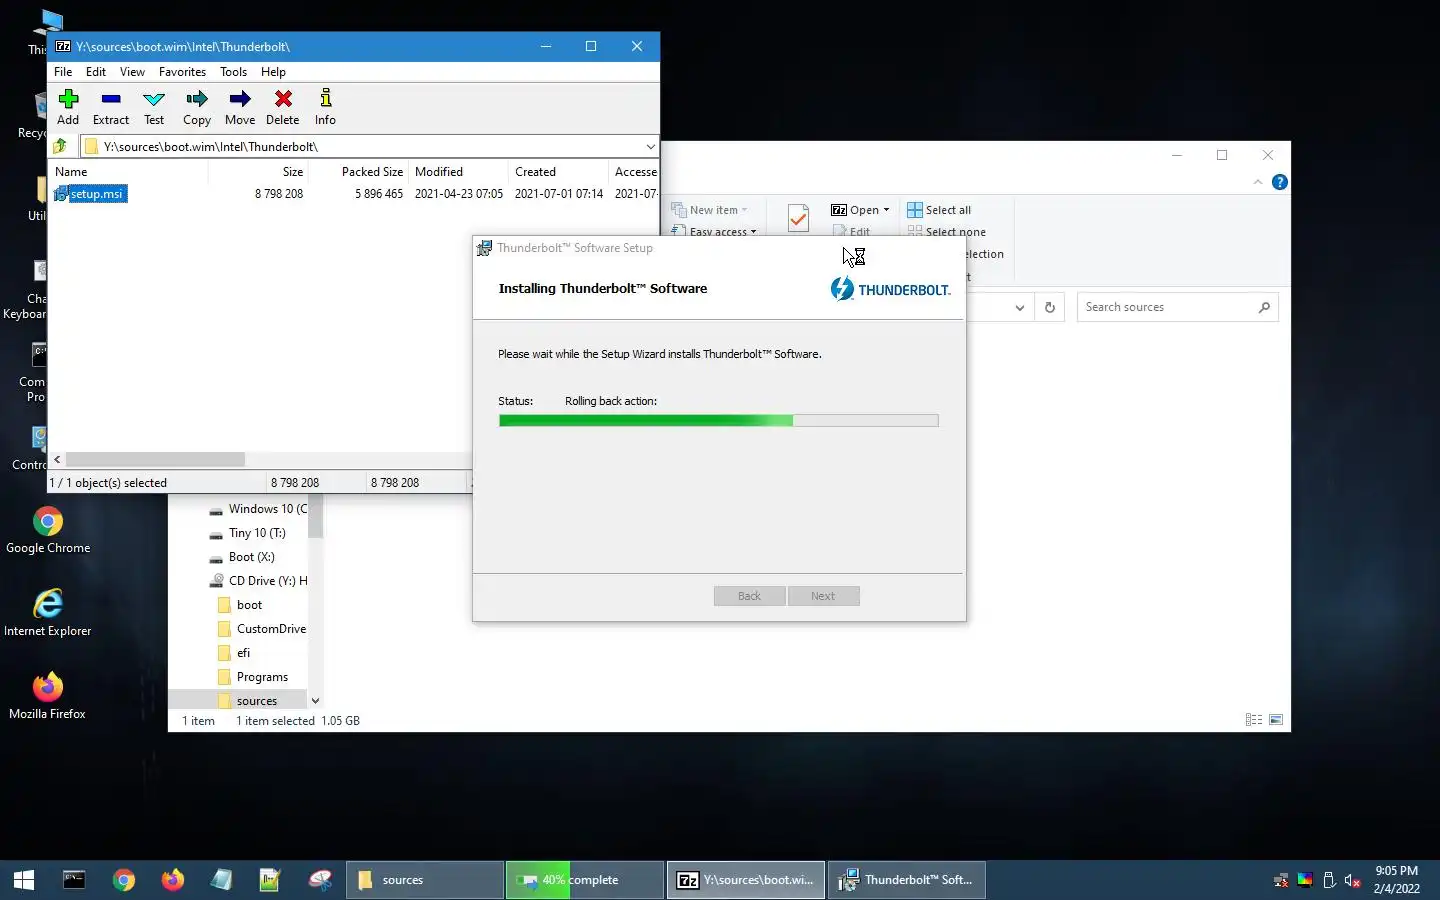Open the File menu in 7-Zip

pyautogui.click(x=63, y=72)
